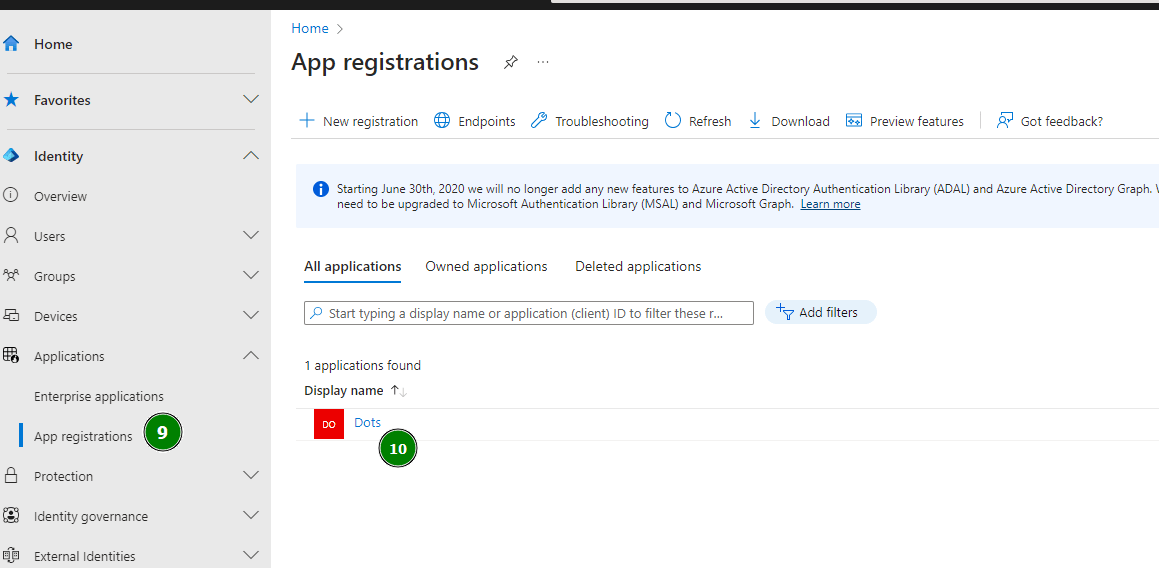Image resolution: width=1159 pixels, height=568 pixels.
Task: Click the globe icon for Endpoints
Action: (442, 121)
